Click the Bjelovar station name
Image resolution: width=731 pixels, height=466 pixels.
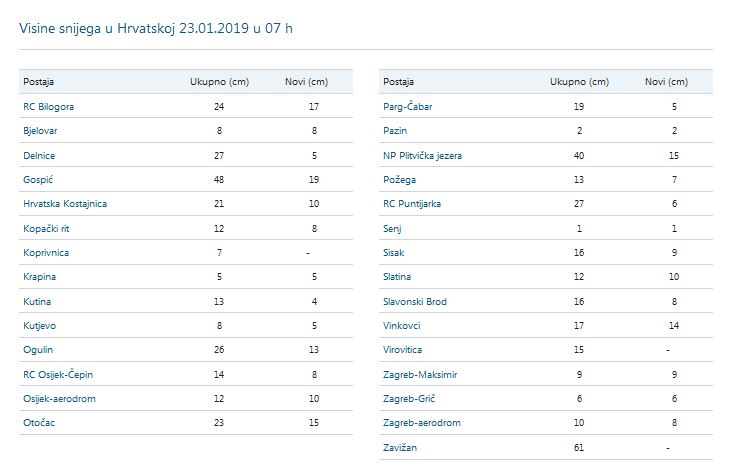40,131
